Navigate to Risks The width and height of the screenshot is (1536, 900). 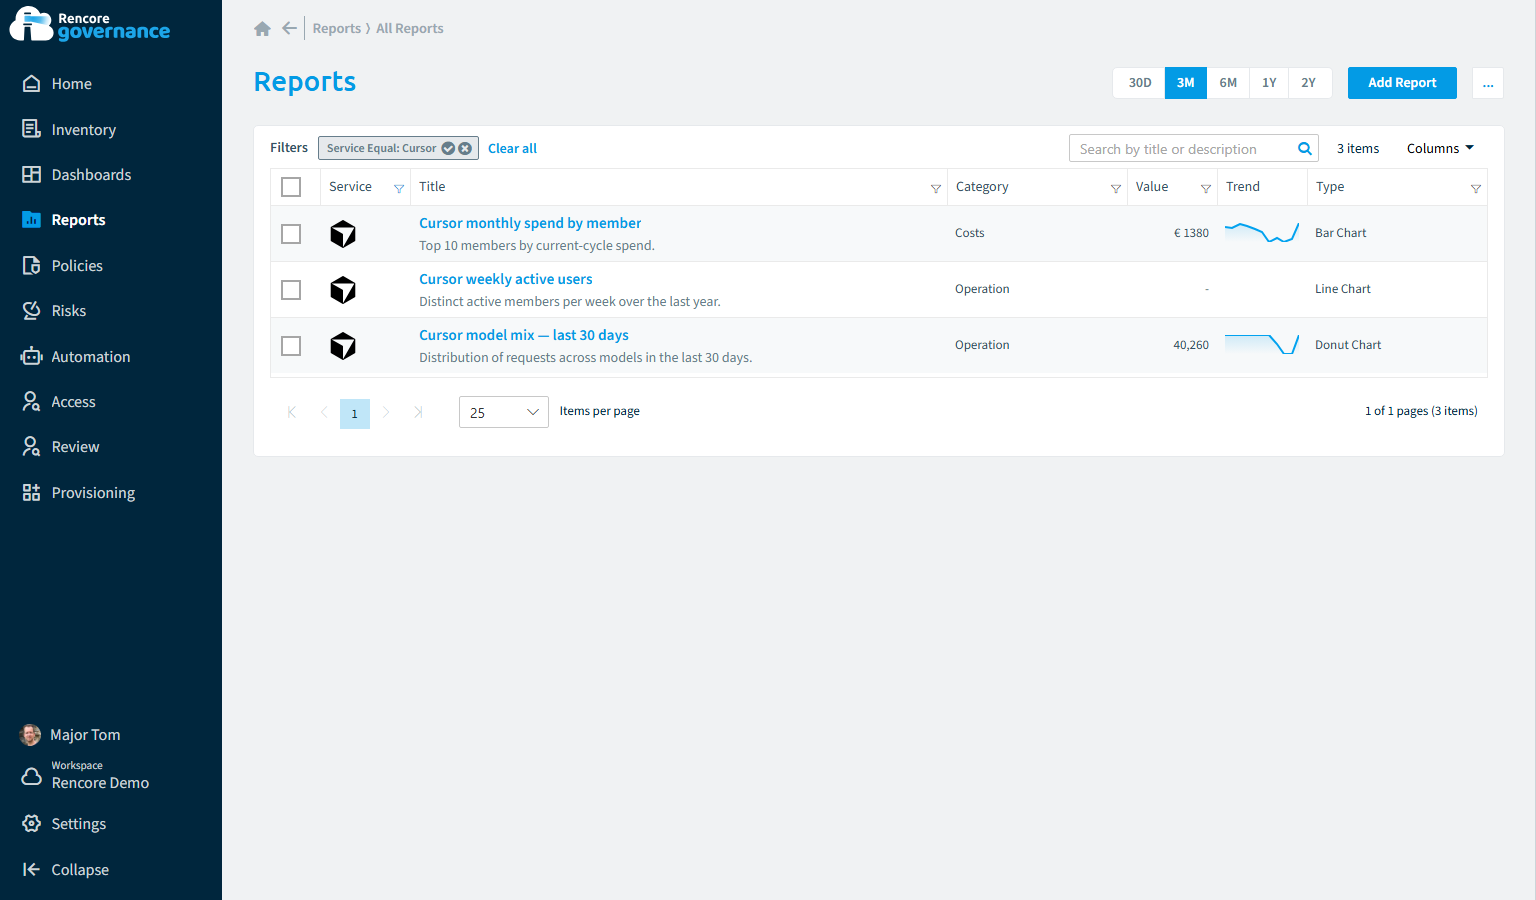(68, 311)
